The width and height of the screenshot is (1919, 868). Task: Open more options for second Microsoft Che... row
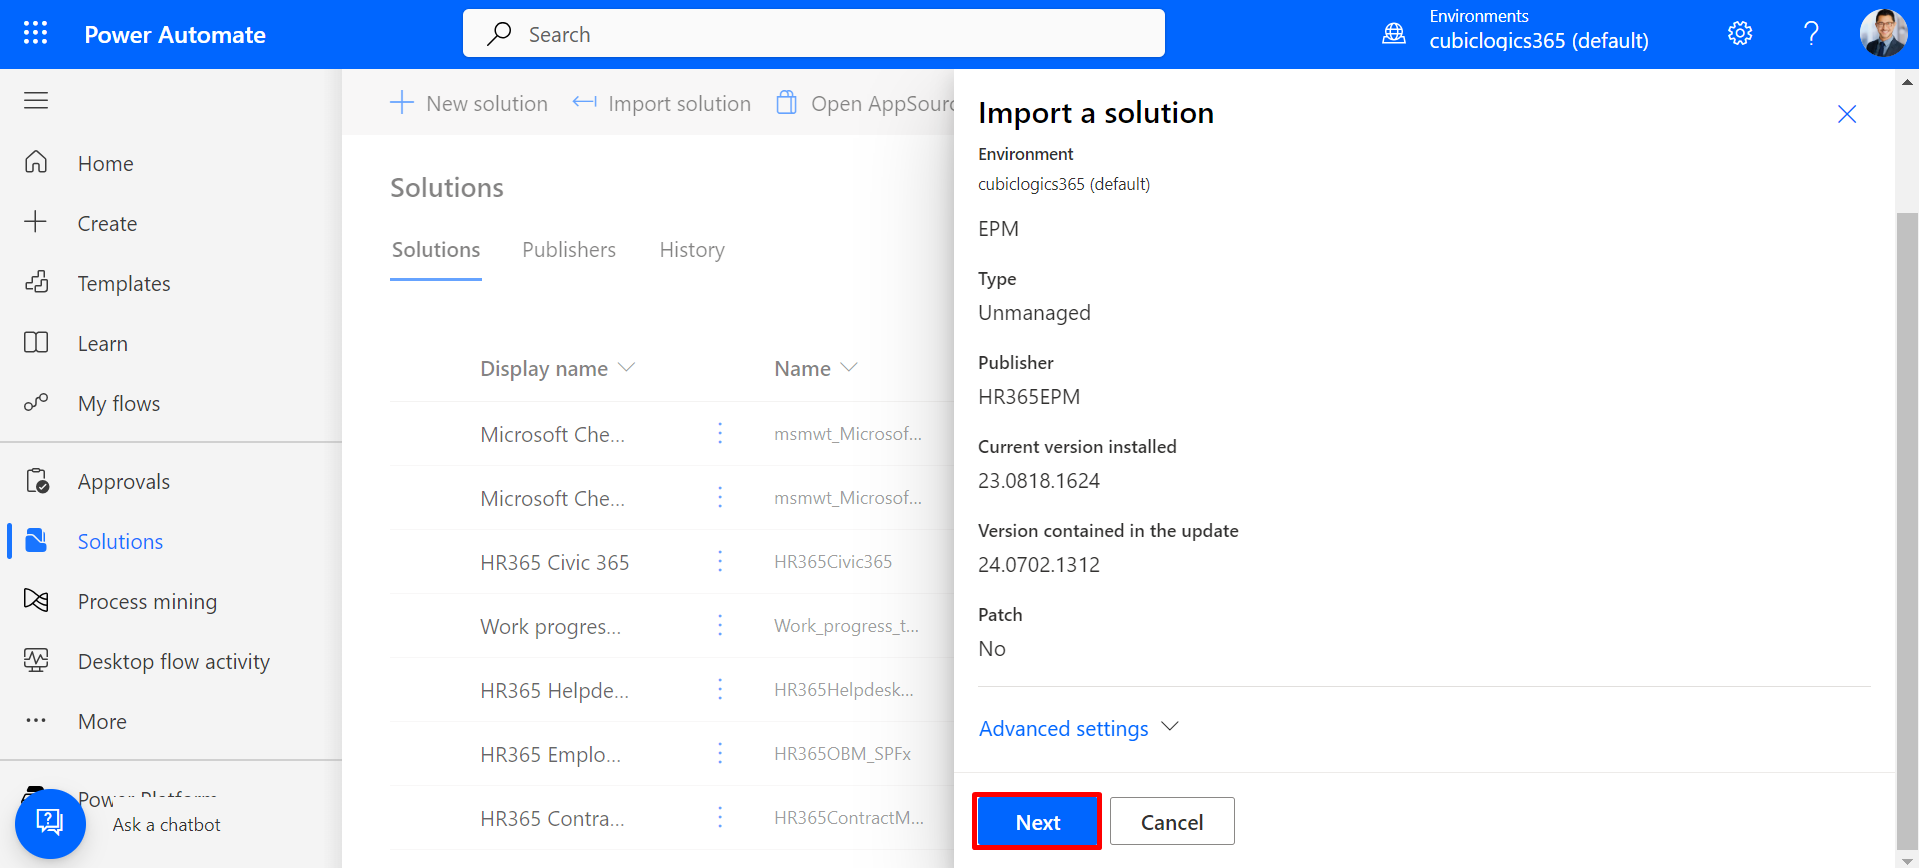720,497
